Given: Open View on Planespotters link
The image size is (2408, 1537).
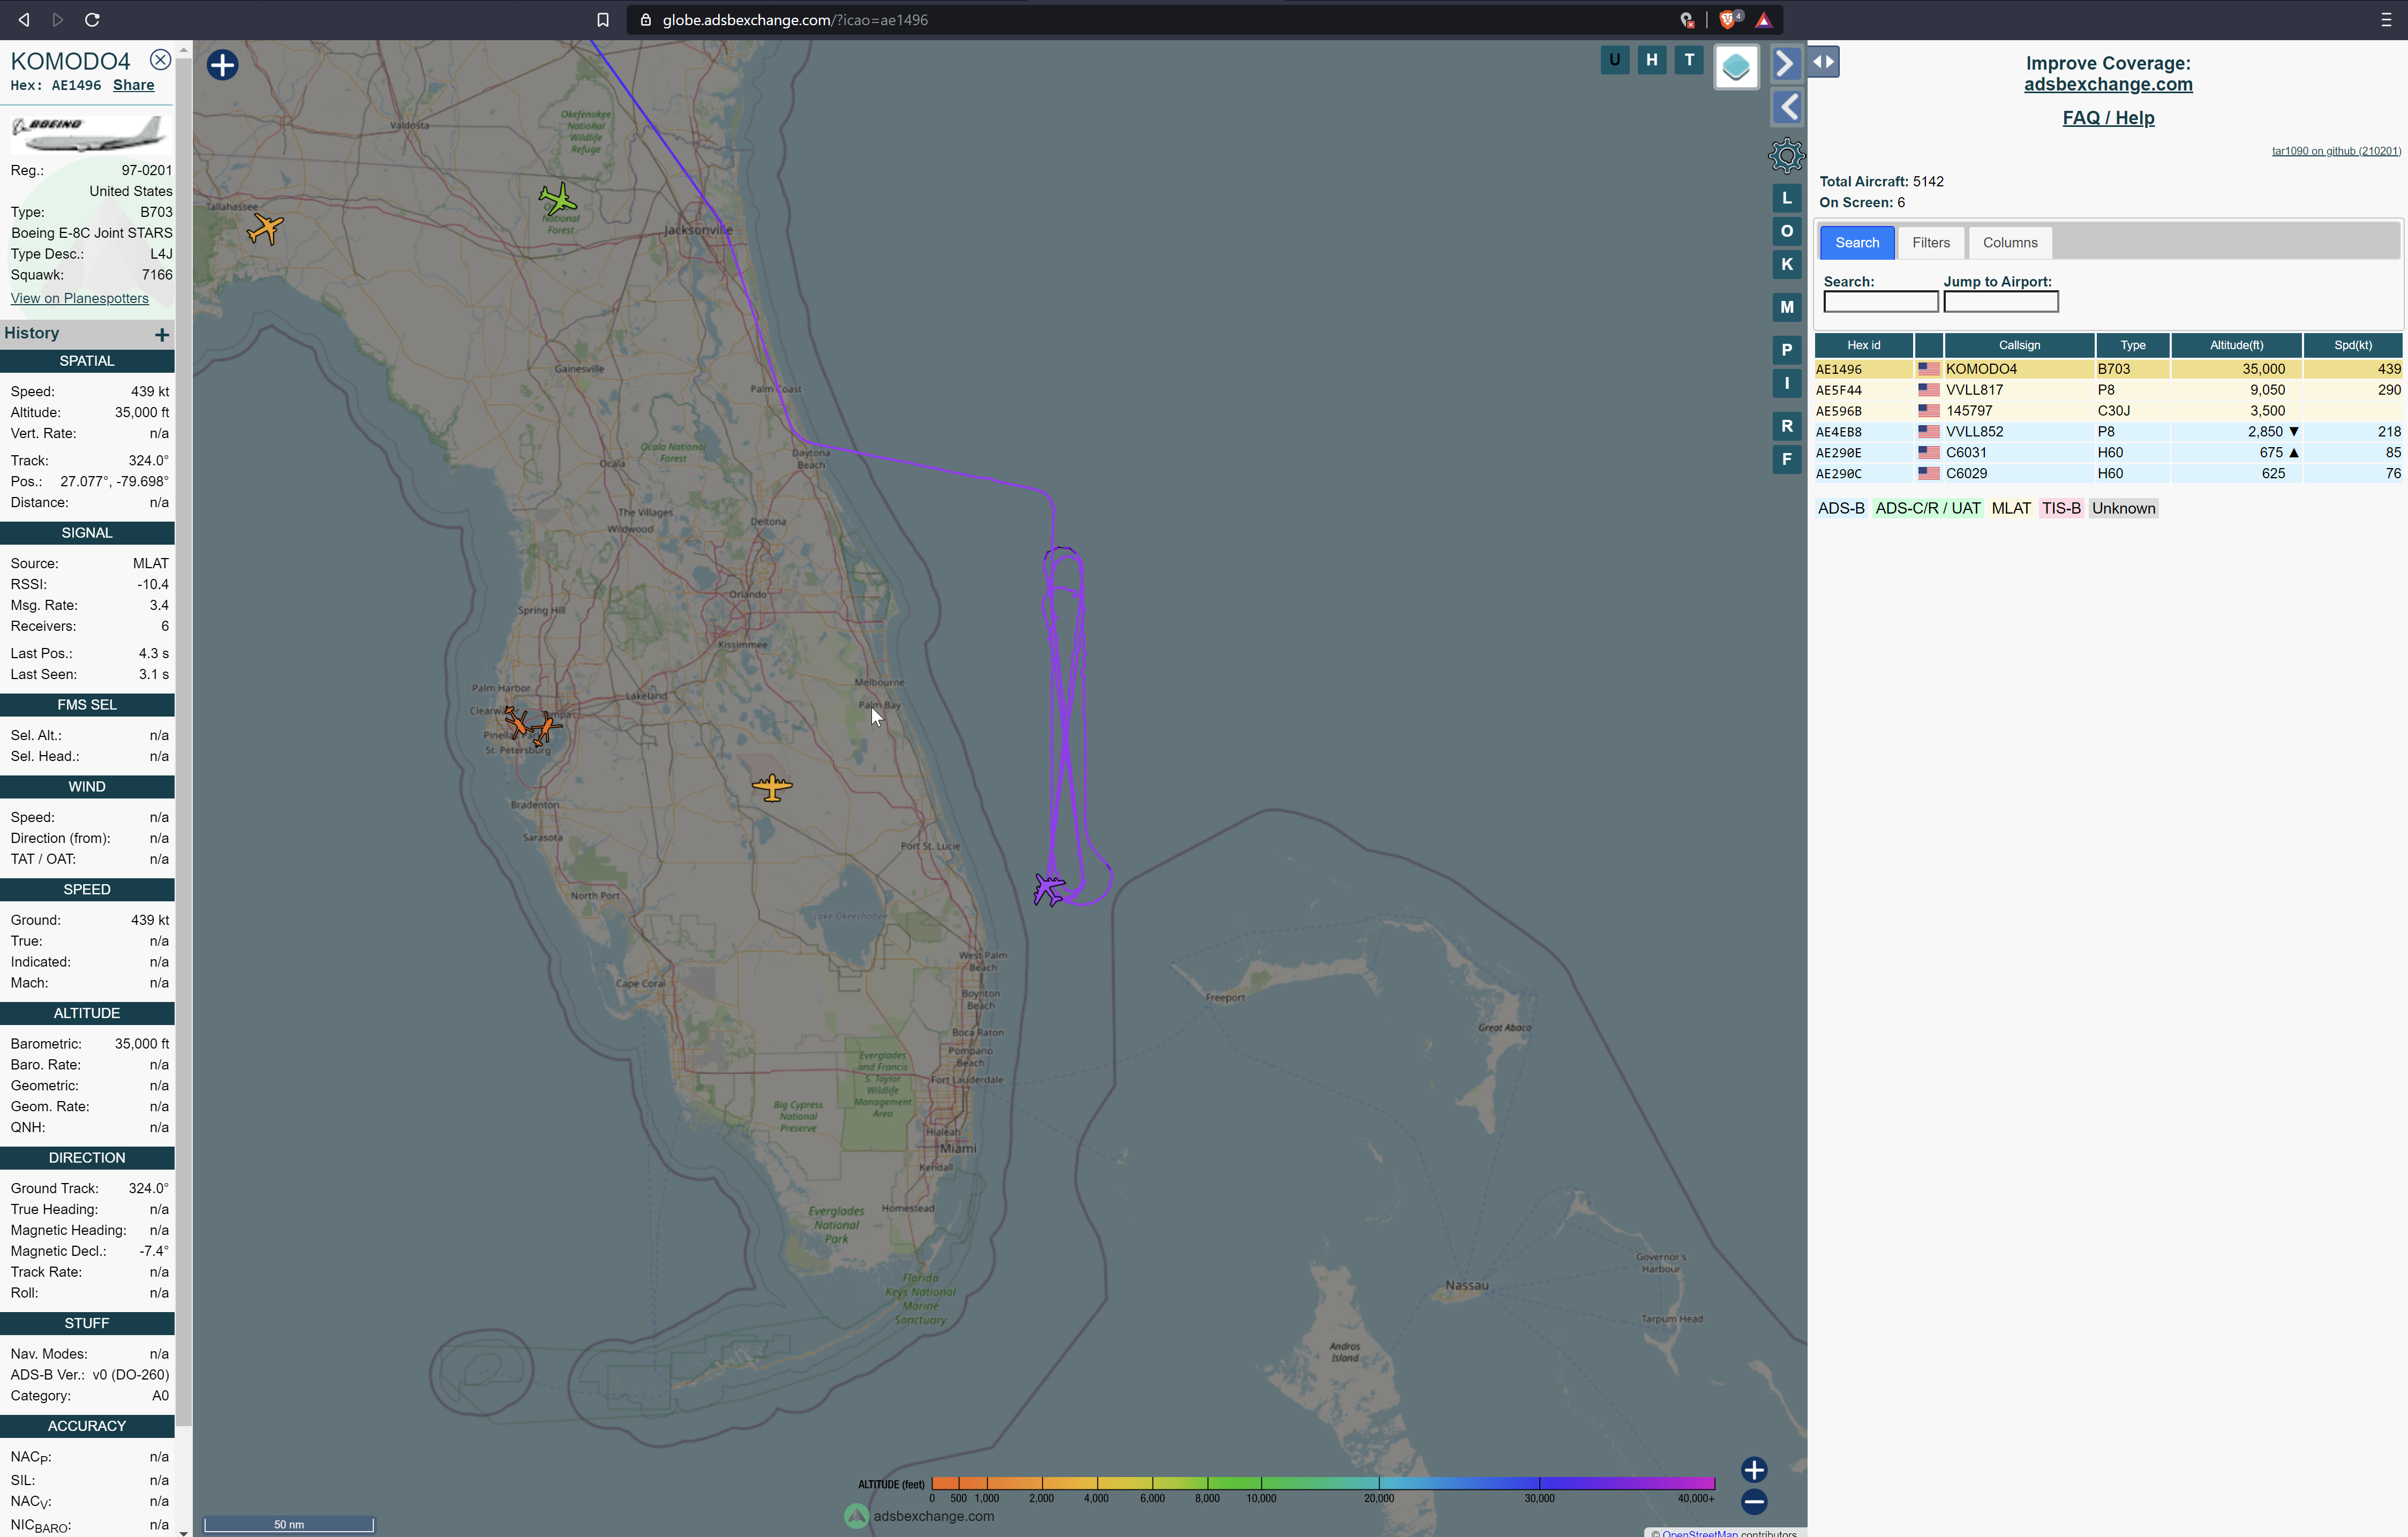Looking at the screenshot, I should pyautogui.click(x=79, y=298).
